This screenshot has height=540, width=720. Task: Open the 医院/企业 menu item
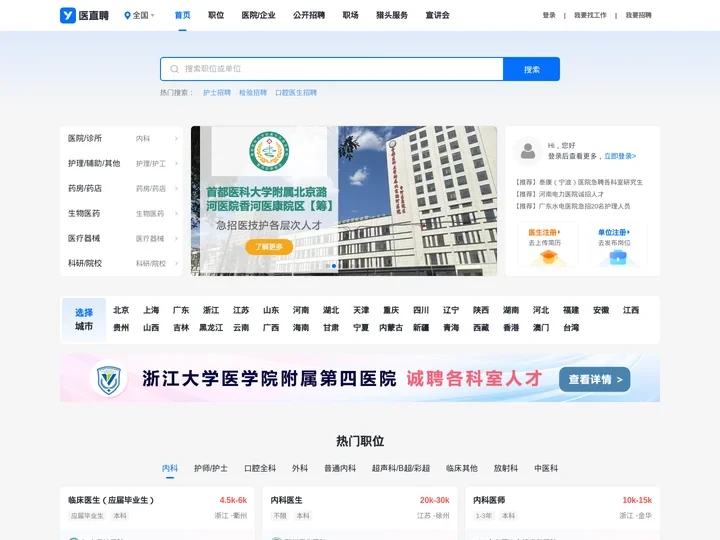click(x=259, y=15)
